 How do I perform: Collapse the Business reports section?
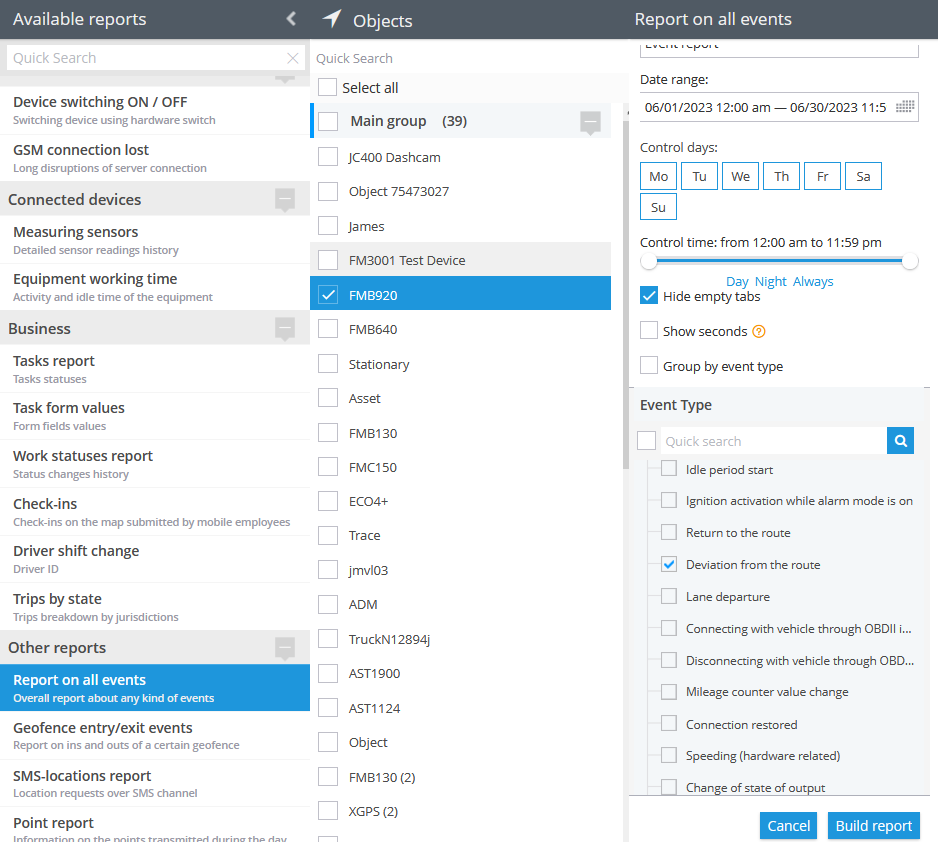pos(285,329)
